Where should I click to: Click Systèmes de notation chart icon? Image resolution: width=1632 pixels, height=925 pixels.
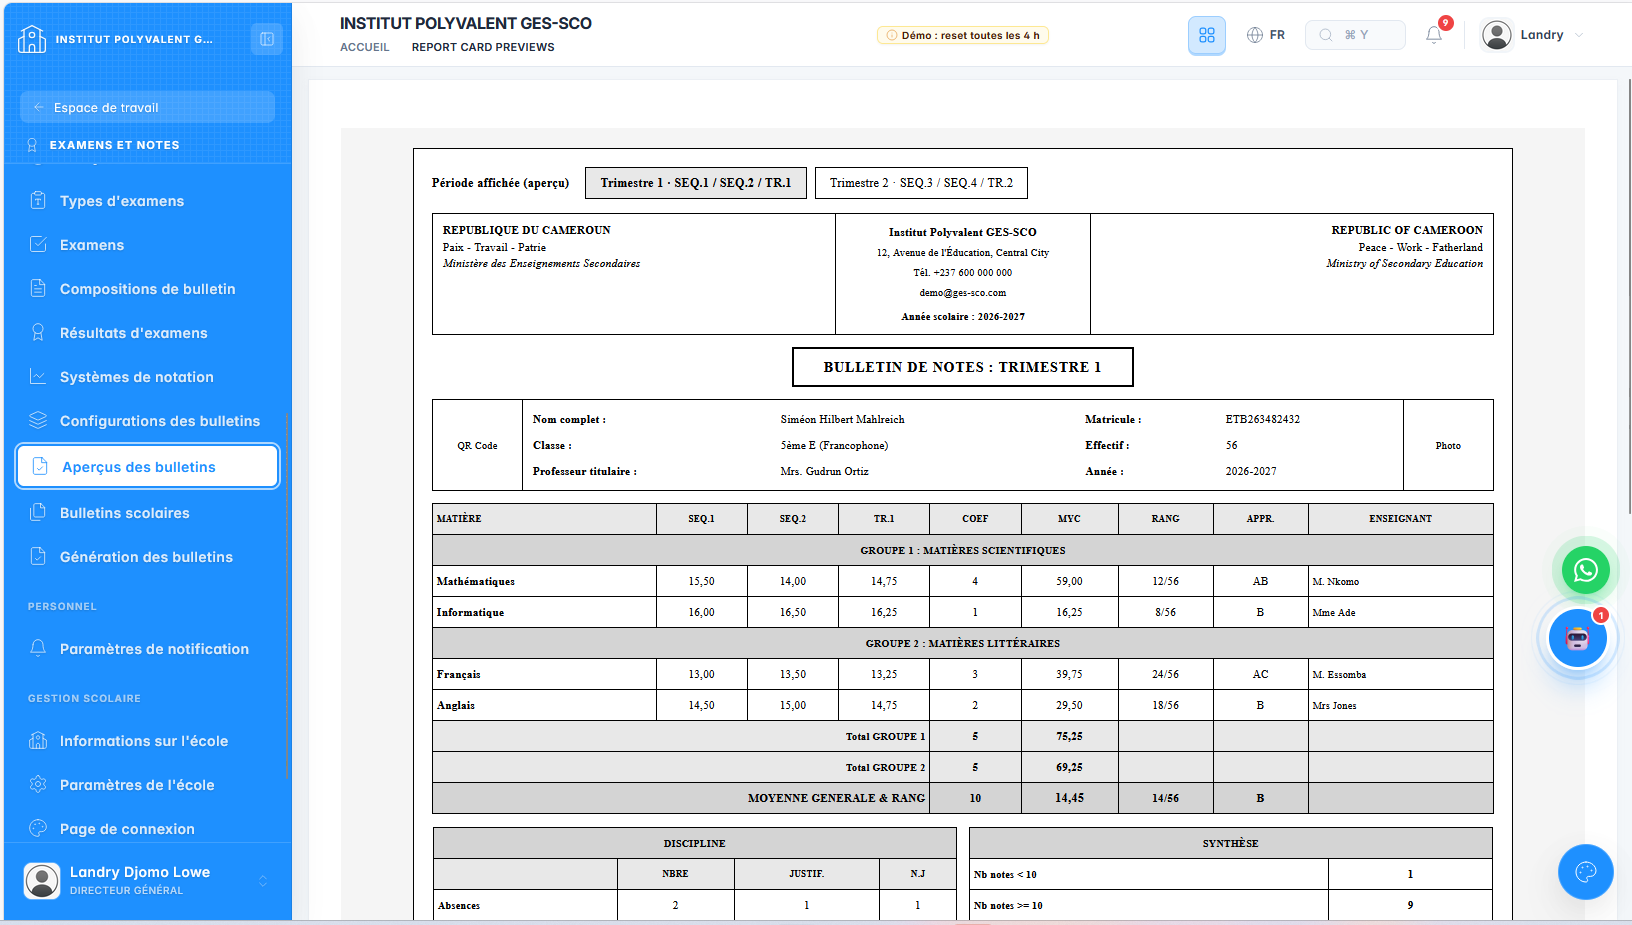pyautogui.click(x=38, y=376)
